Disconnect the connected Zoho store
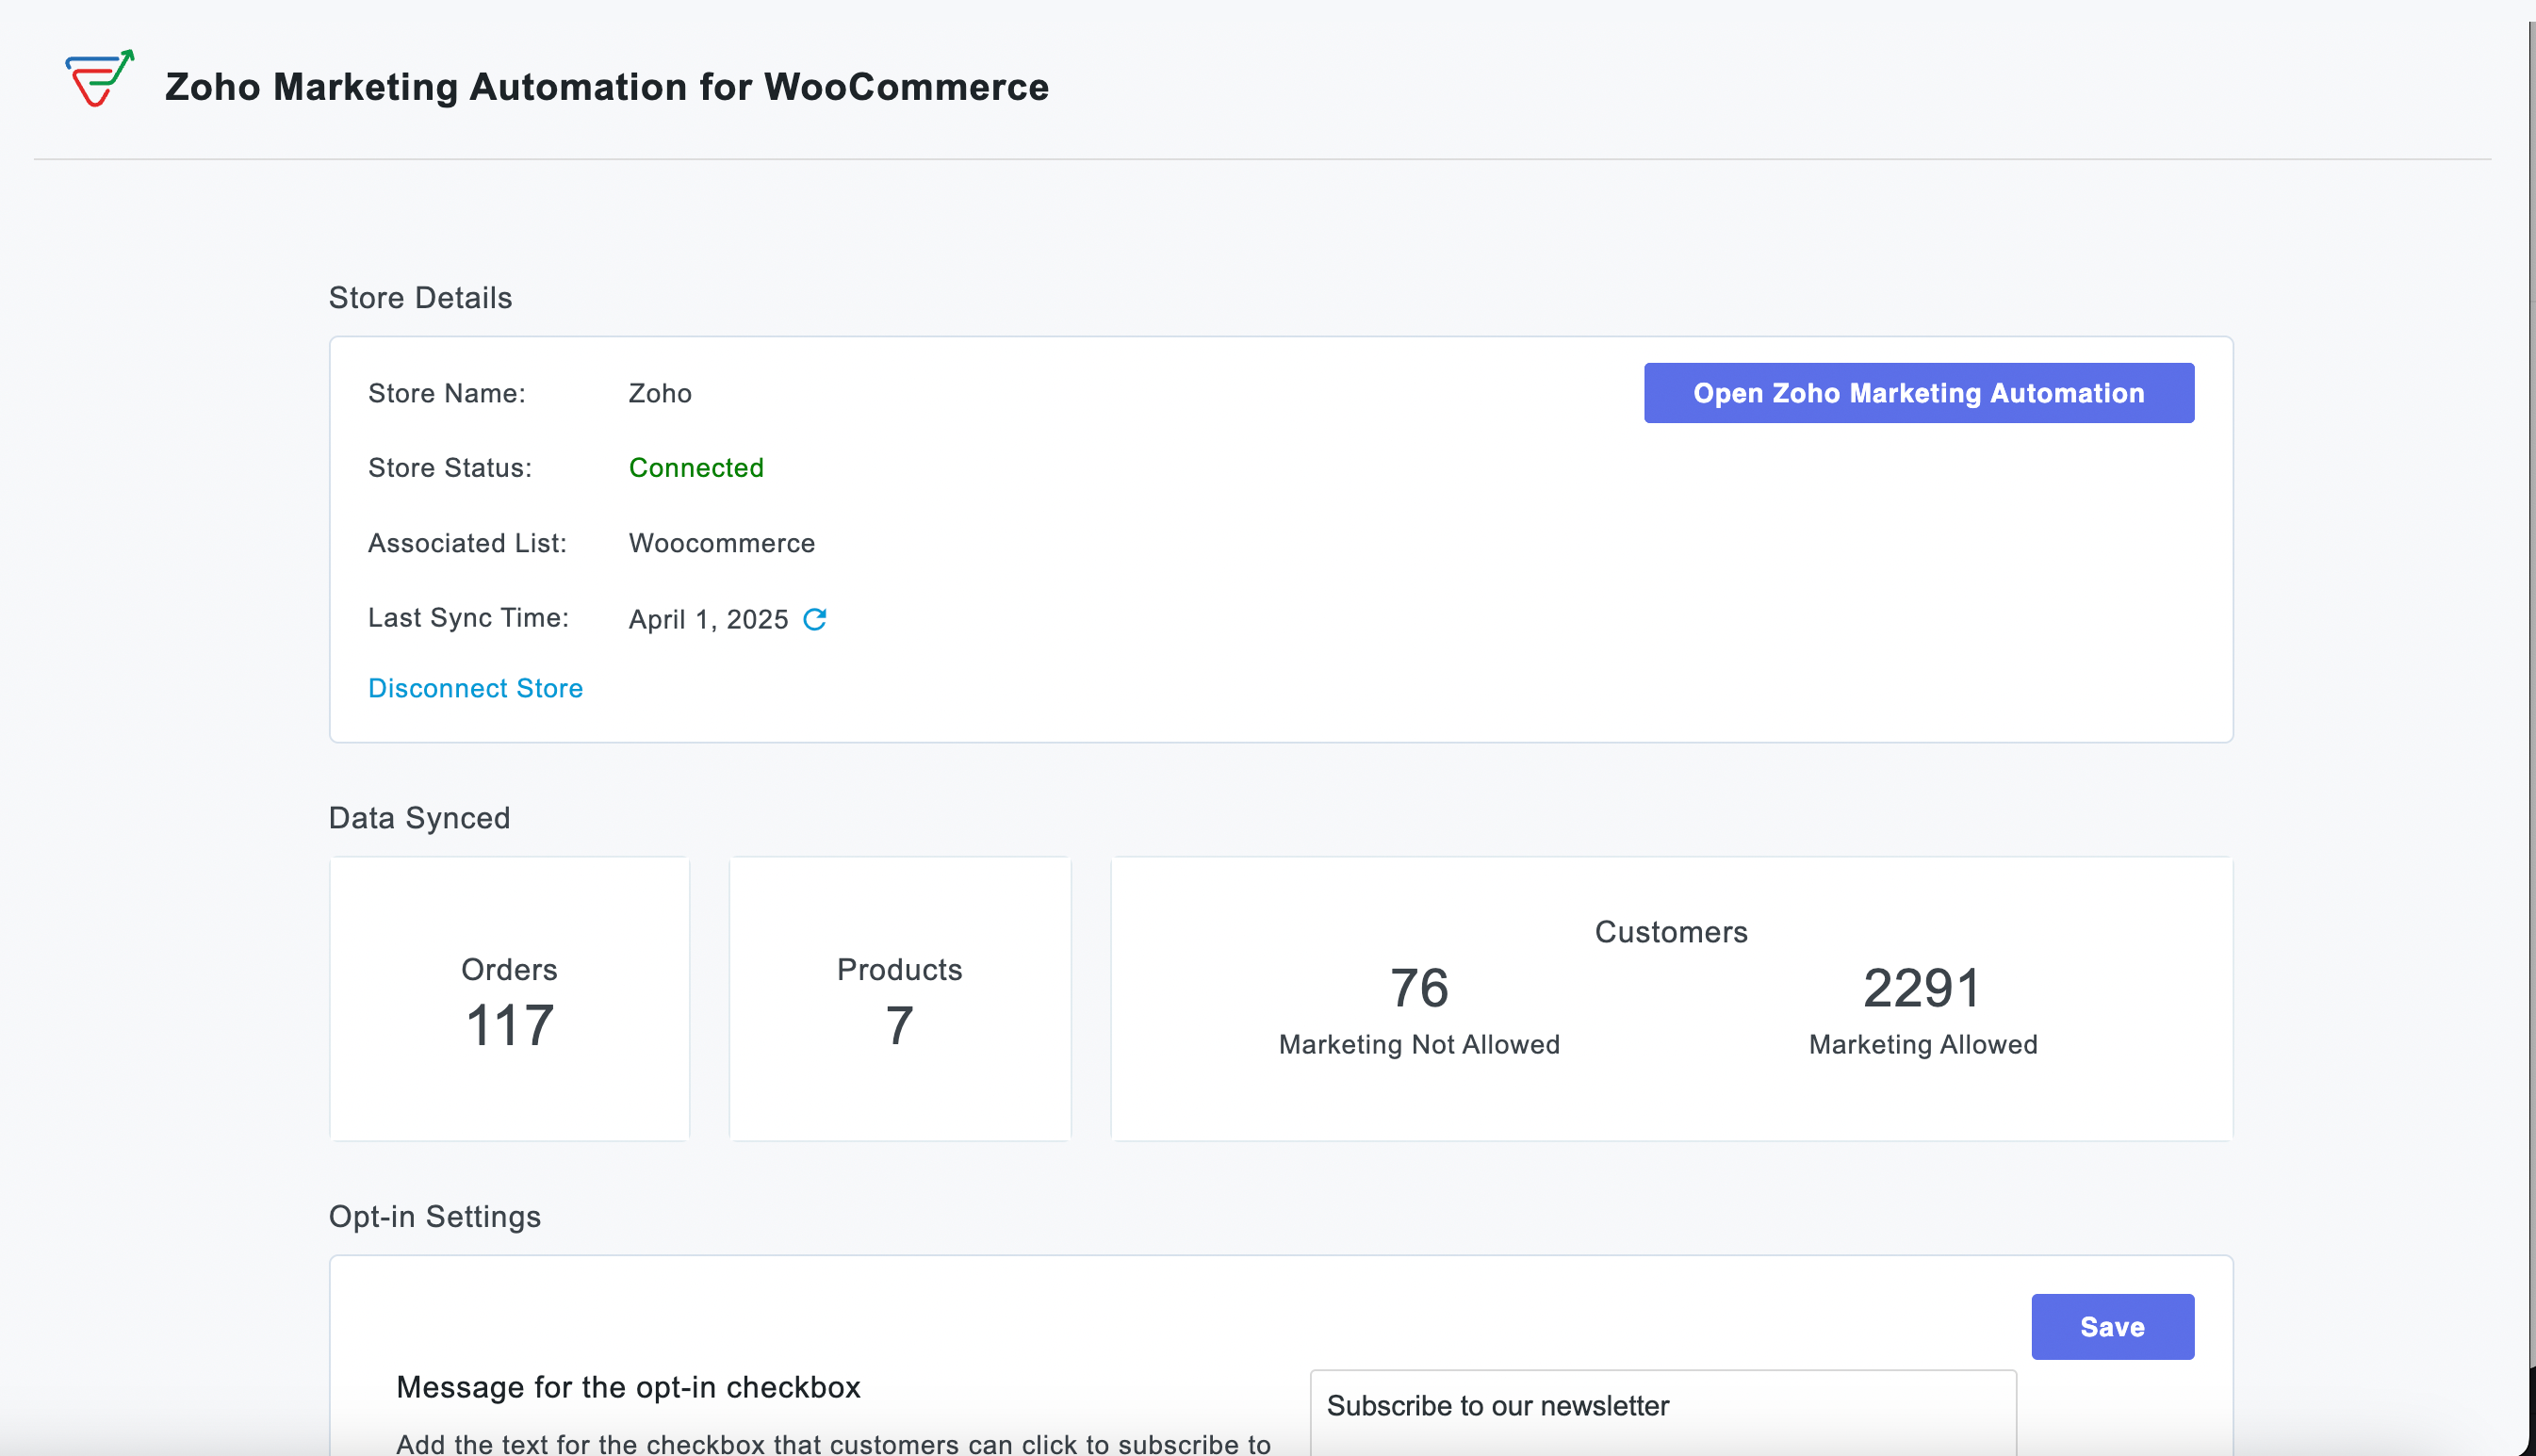The width and height of the screenshot is (2536, 1456). [x=475, y=688]
